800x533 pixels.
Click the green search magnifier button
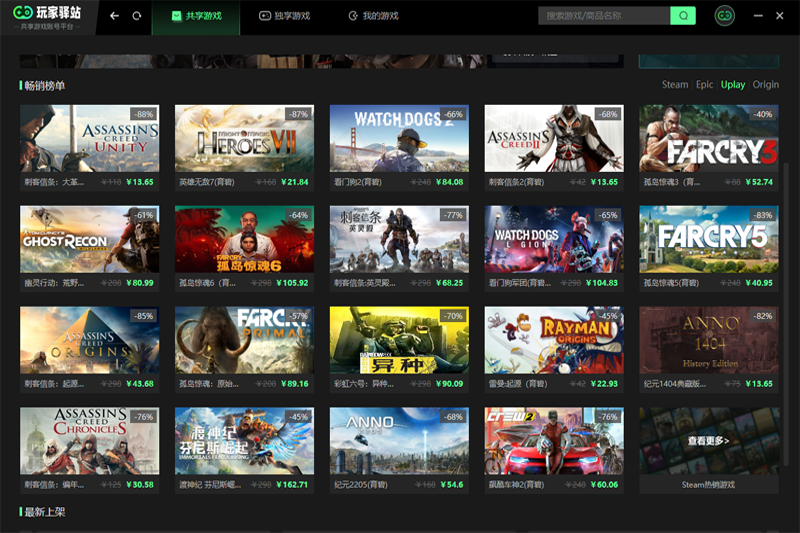tap(683, 16)
